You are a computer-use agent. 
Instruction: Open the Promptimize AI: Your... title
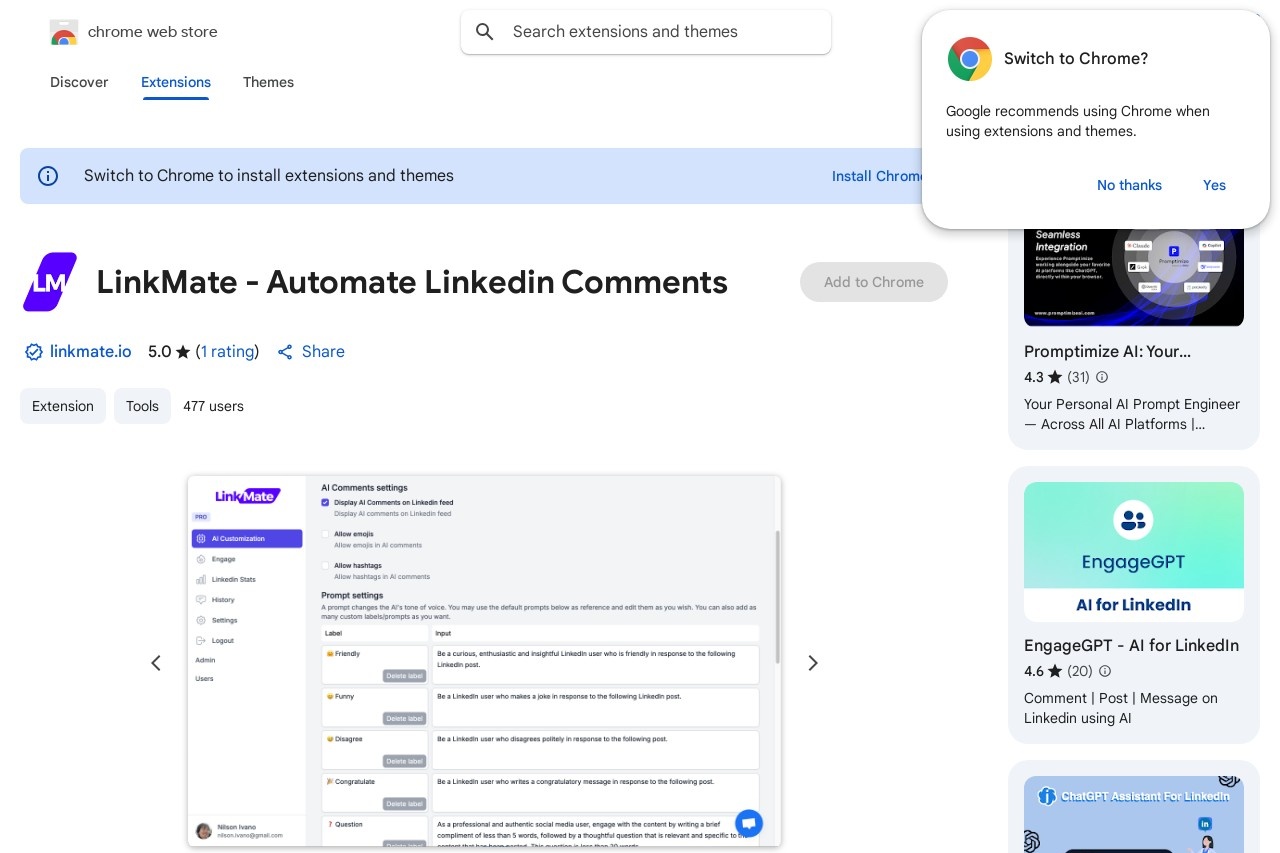click(1107, 352)
